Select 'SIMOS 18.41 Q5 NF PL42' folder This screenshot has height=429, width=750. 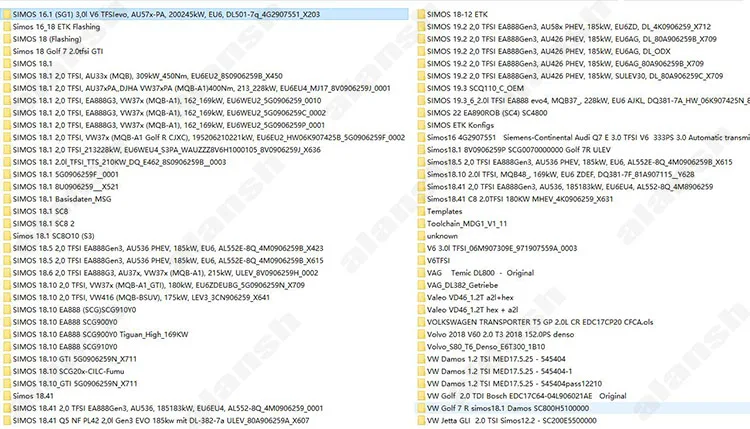161,421
